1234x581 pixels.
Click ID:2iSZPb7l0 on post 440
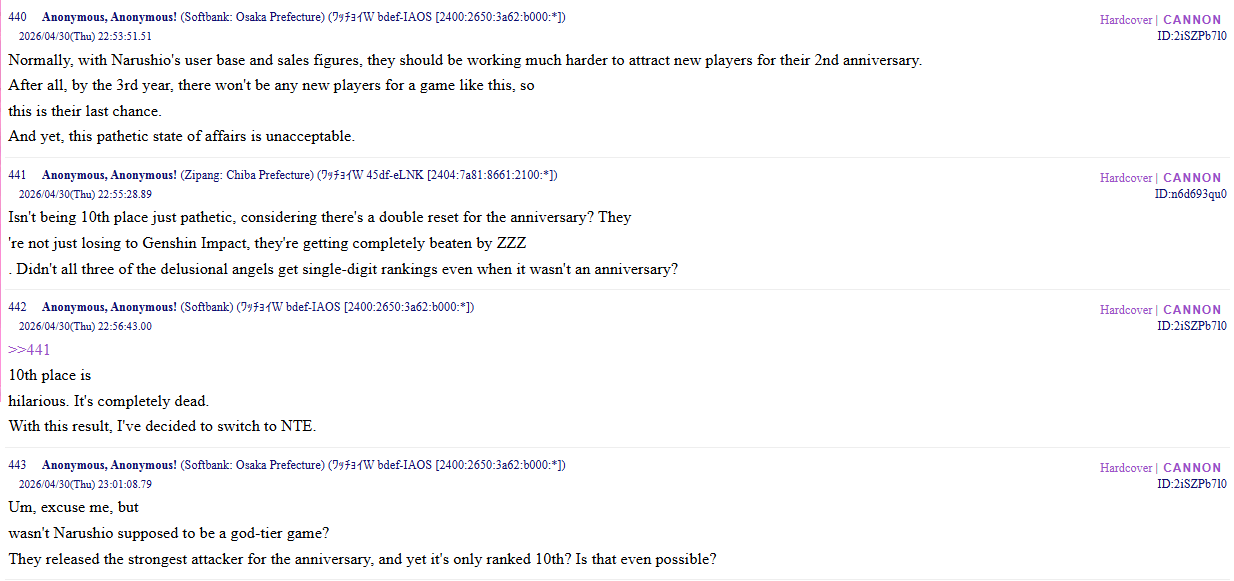[1192, 36]
